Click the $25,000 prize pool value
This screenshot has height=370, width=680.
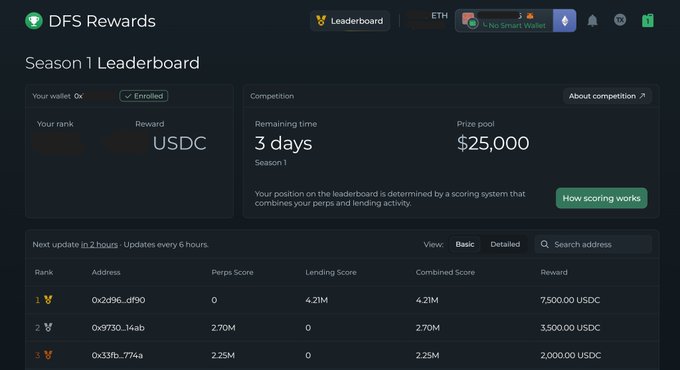point(493,143)
